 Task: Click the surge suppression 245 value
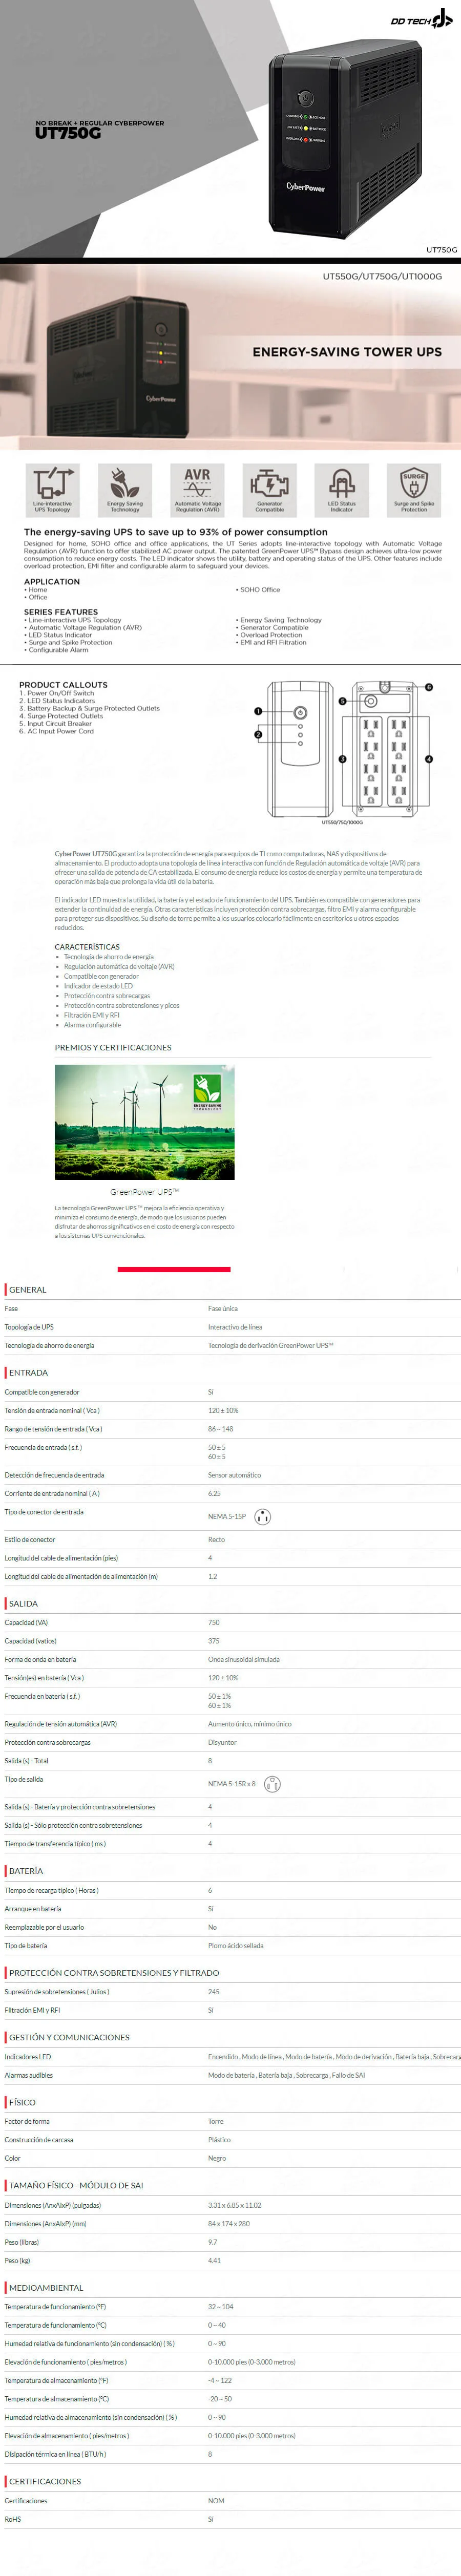(214, 1991)
